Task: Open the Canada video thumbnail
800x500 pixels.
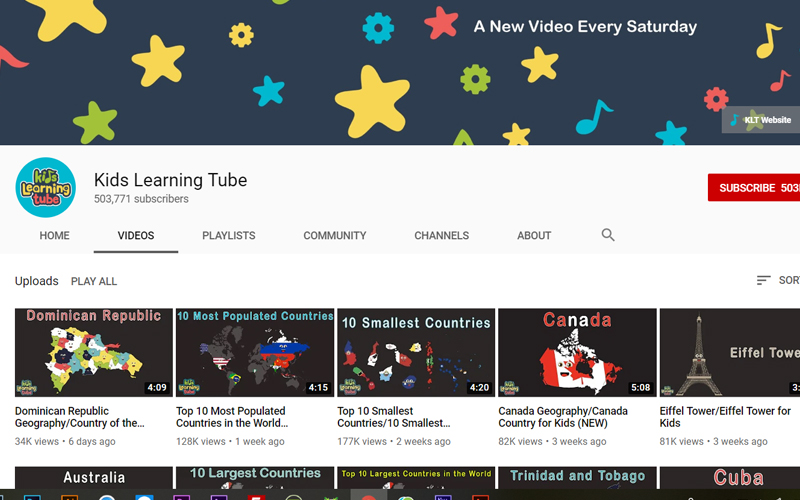Action: point(577,352)
